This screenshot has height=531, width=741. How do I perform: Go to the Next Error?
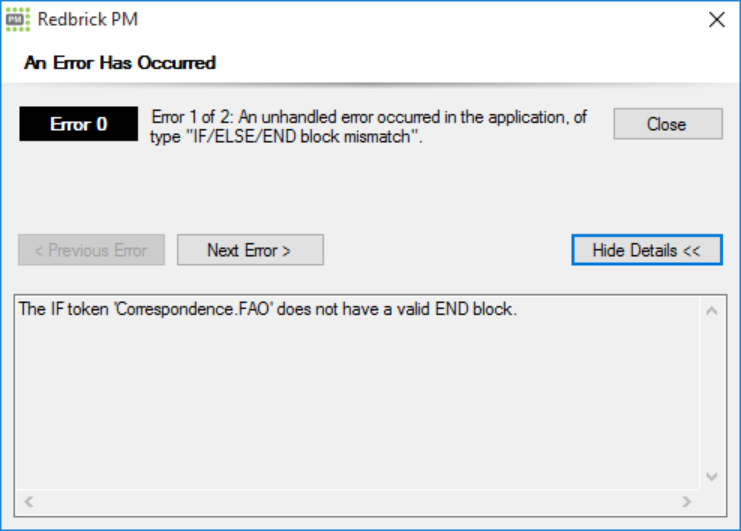pyautogui.click(x=250, y=250)
